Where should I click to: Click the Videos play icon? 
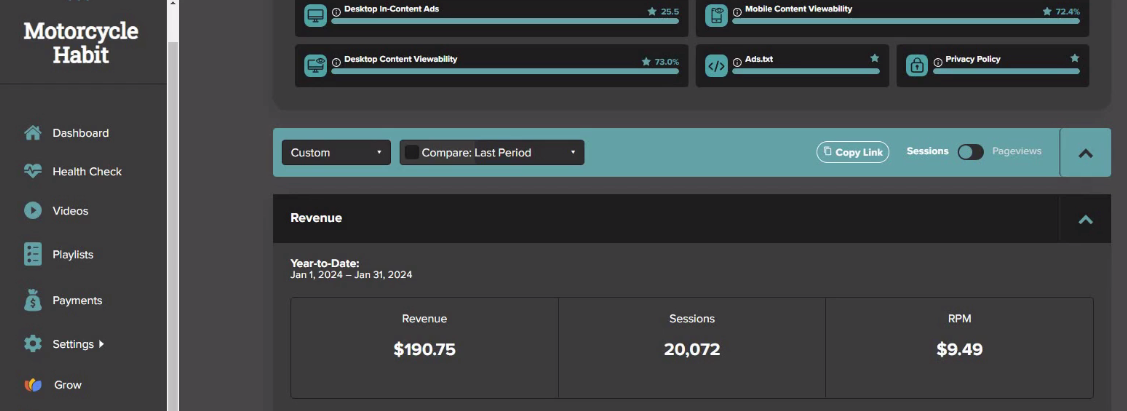(33, 211)
